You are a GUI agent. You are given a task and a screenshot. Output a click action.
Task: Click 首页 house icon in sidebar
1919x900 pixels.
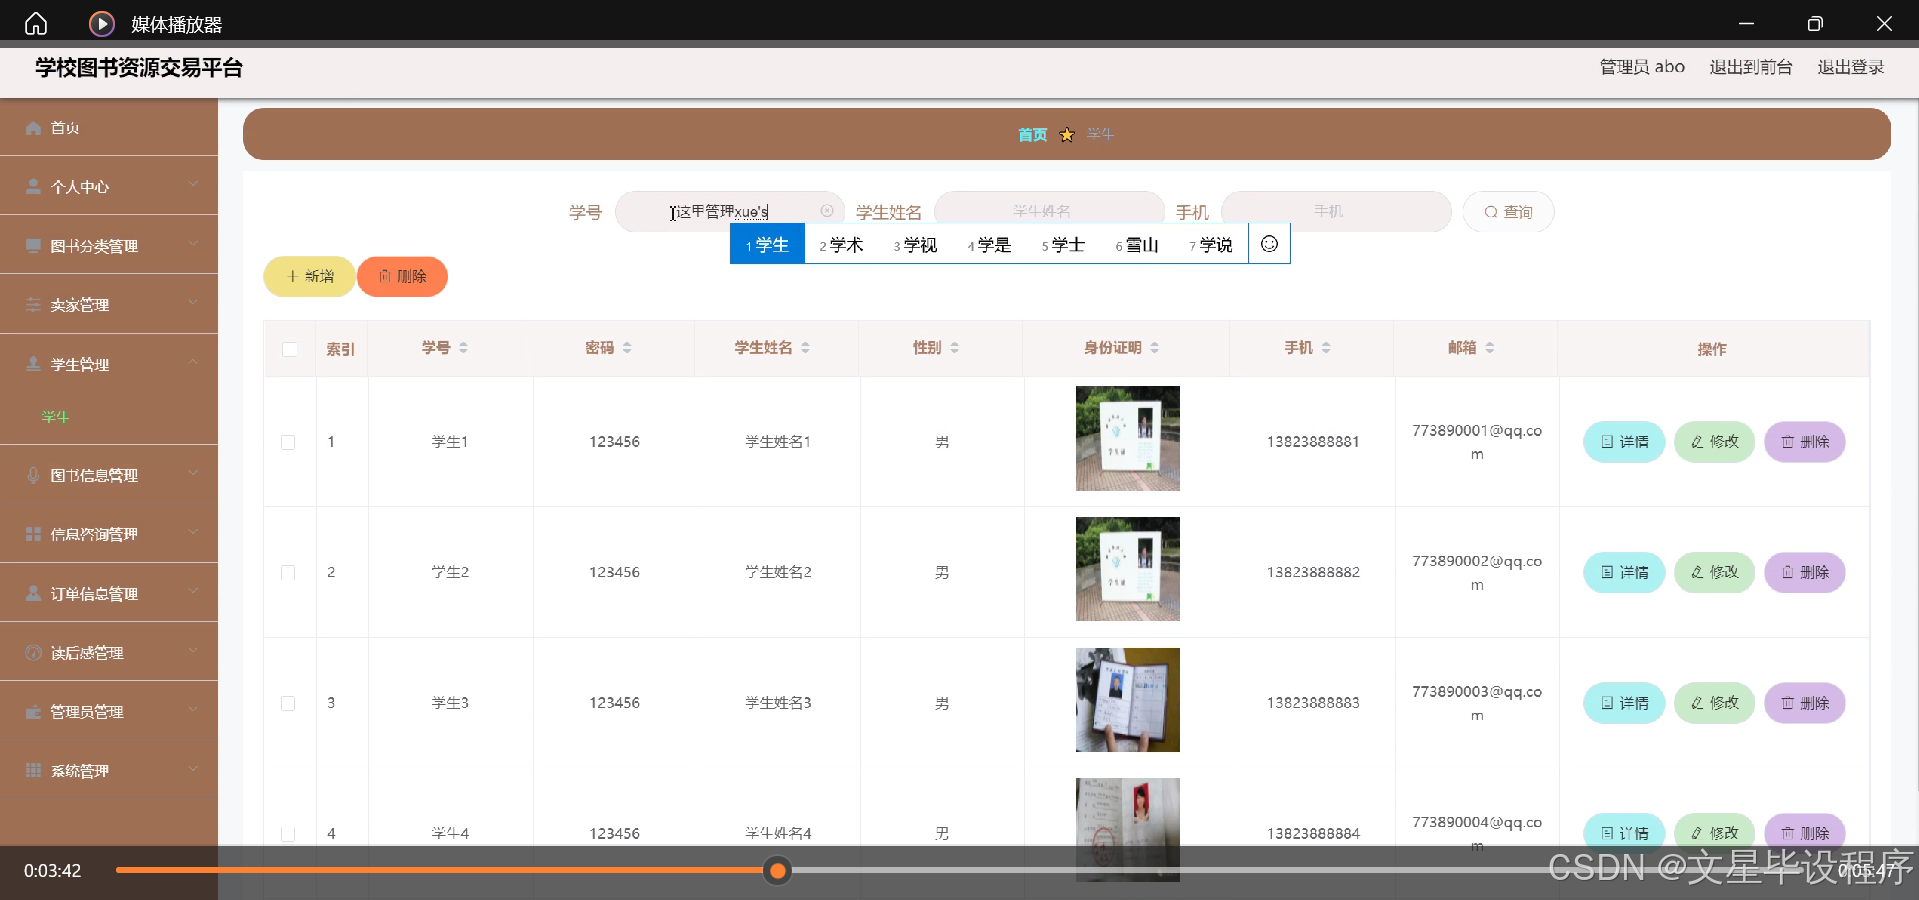[33, 128]
